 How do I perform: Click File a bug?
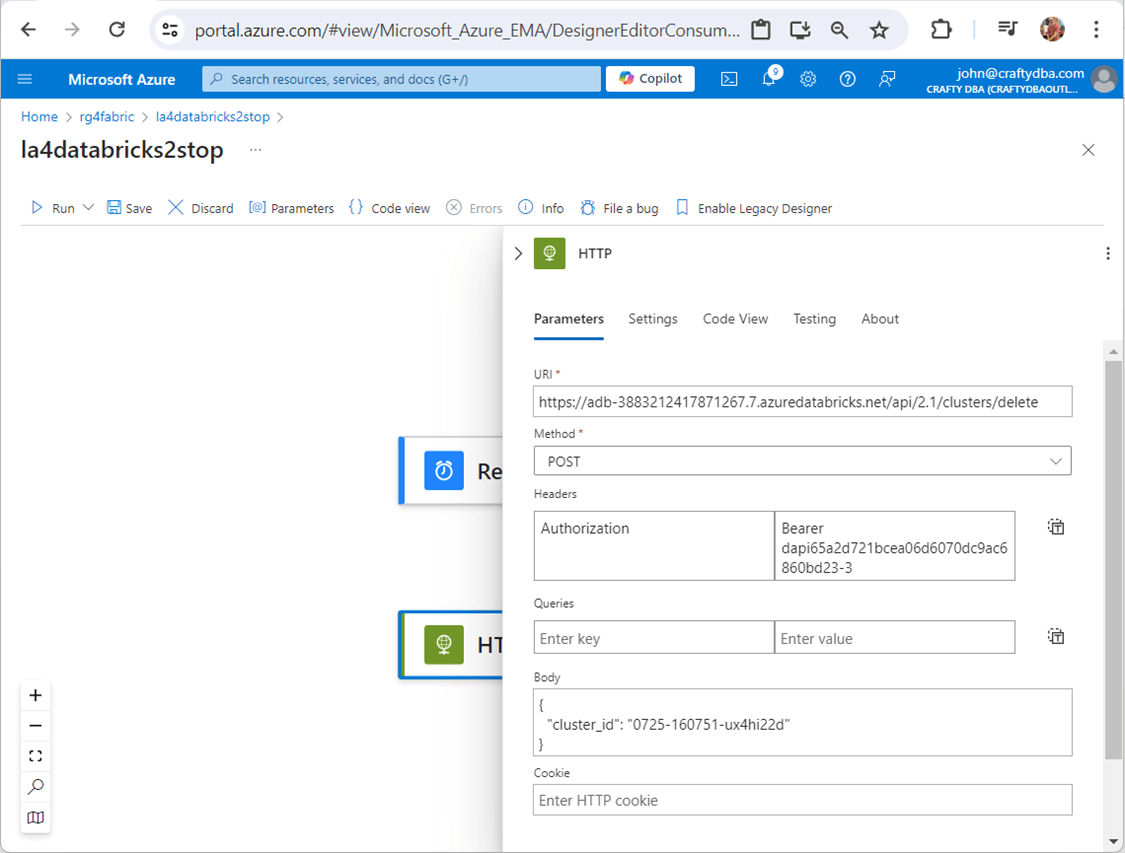click(x=619, y=208)
